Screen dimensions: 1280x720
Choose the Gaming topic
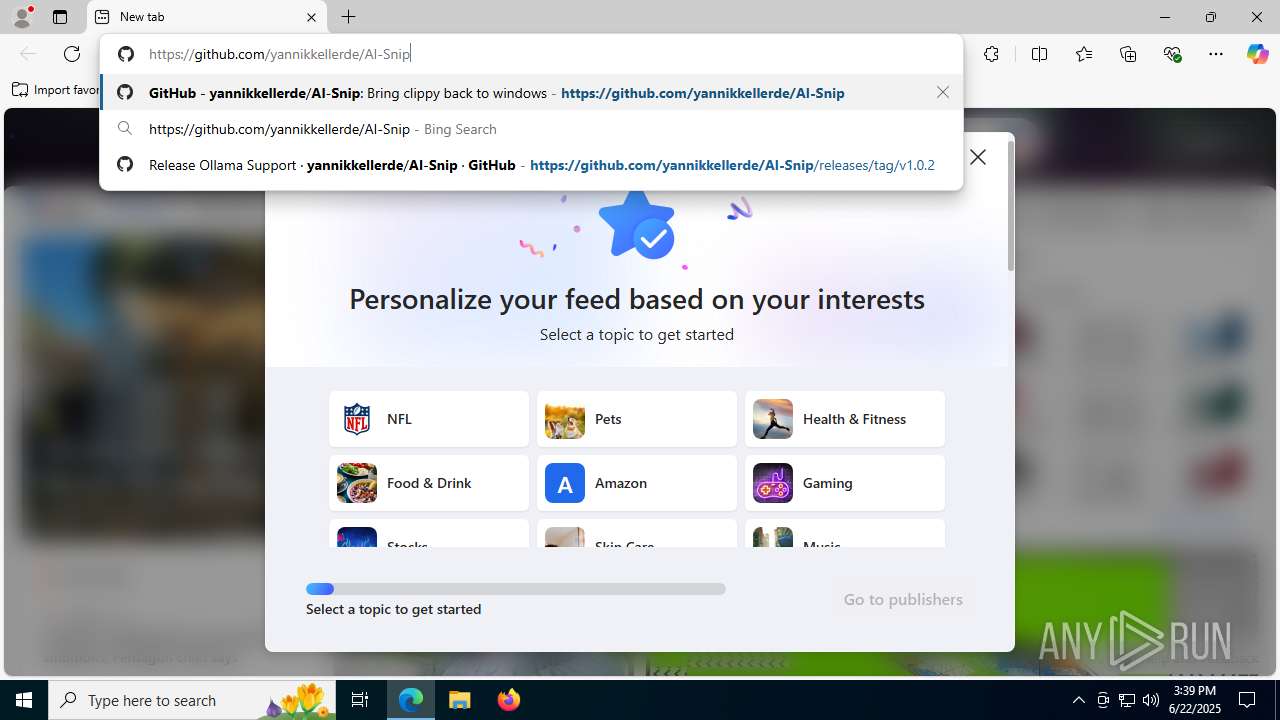point(845,483)
